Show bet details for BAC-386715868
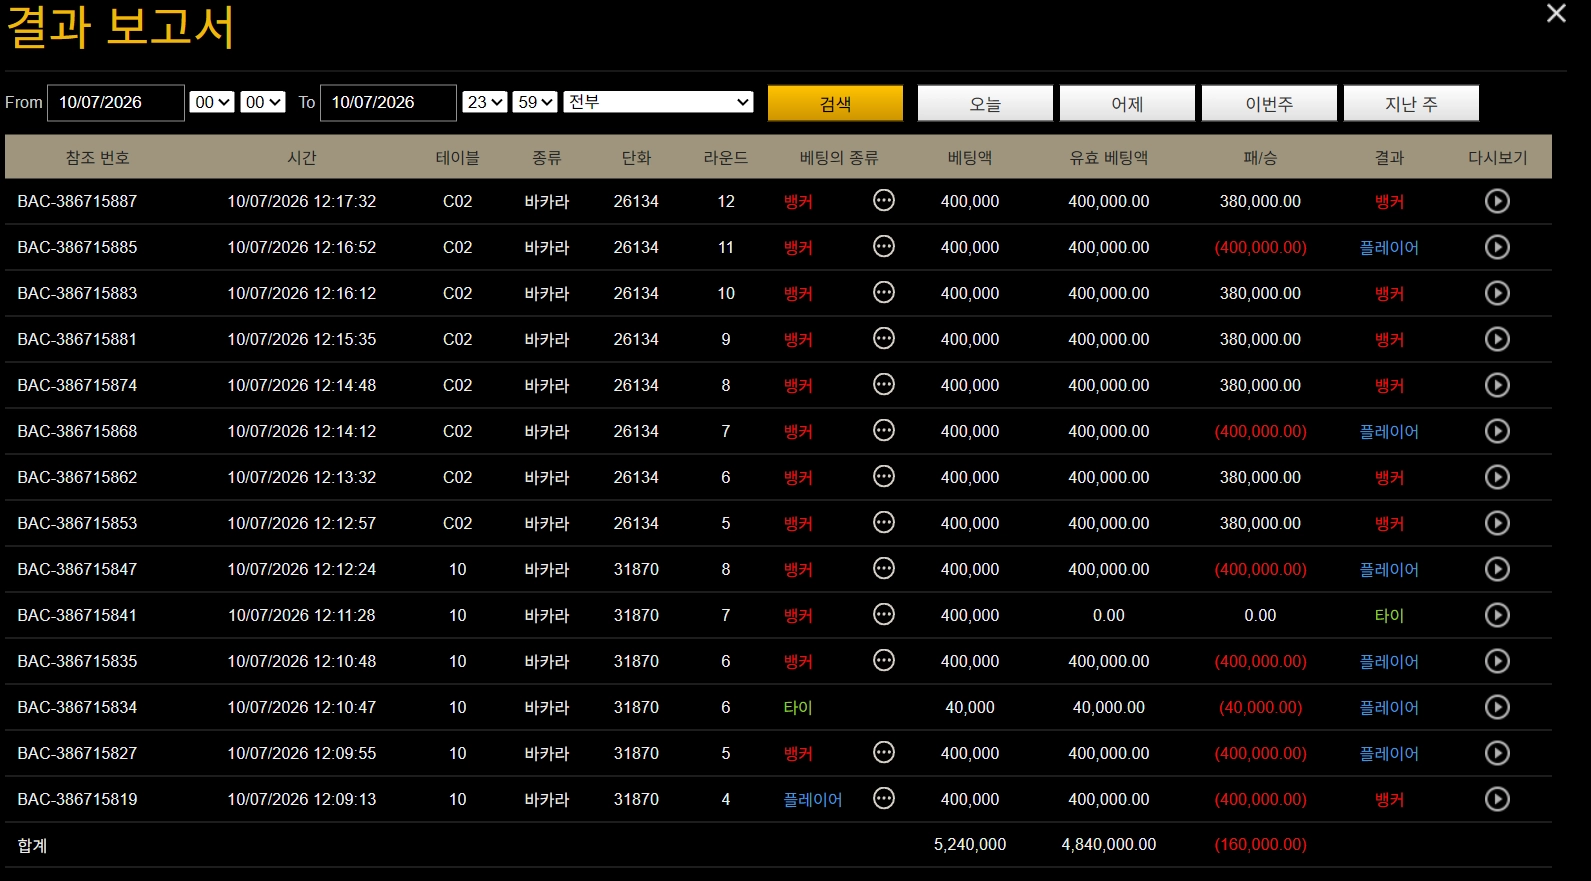 click(884, 430)
